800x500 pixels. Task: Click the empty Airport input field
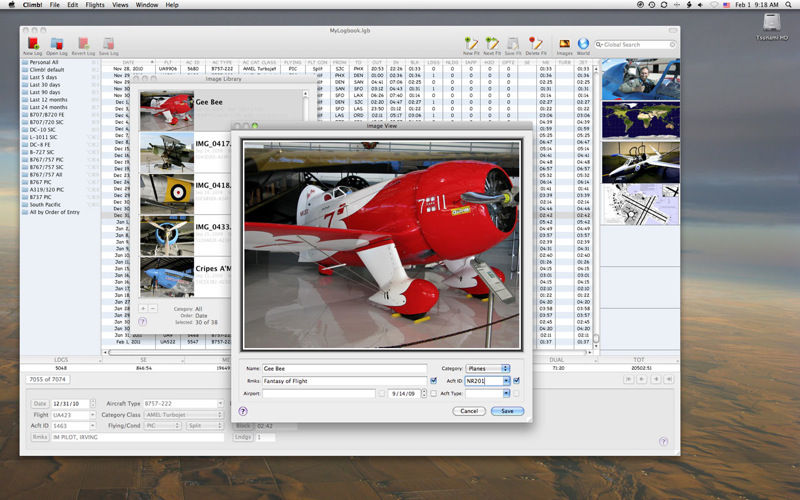319,393
